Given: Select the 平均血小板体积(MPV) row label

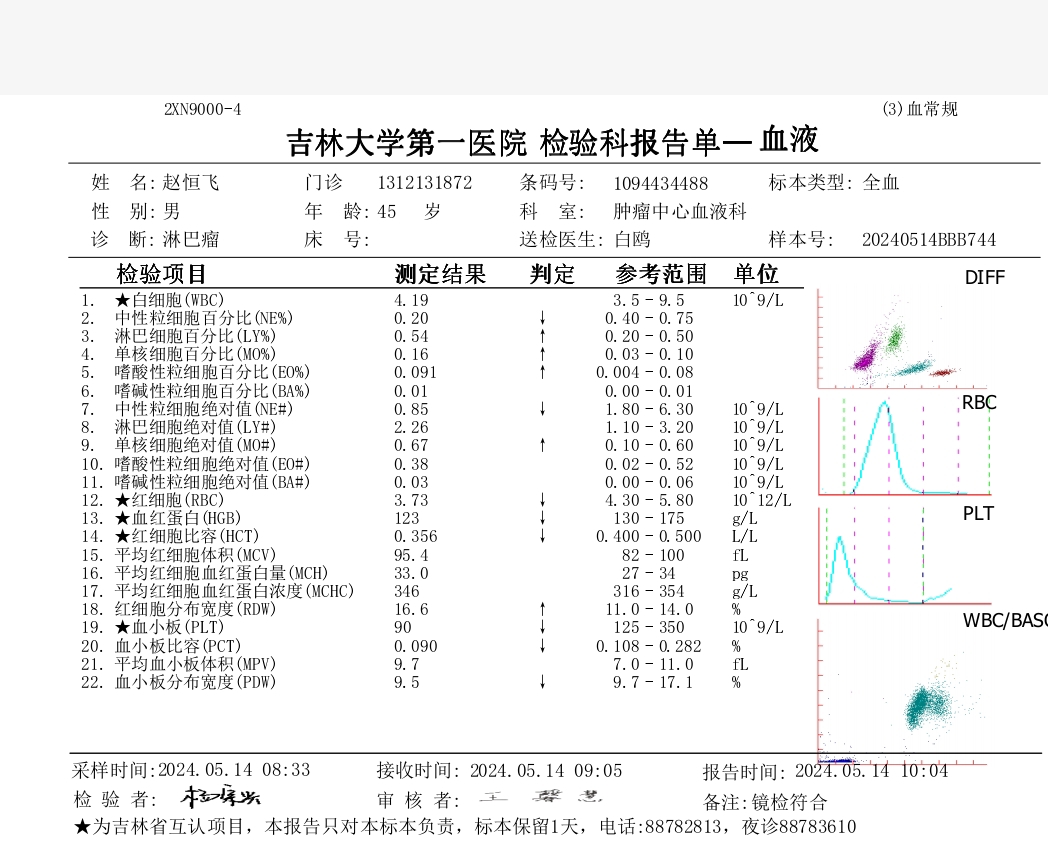Looking at the screenshot, I should tap(195, 664).
